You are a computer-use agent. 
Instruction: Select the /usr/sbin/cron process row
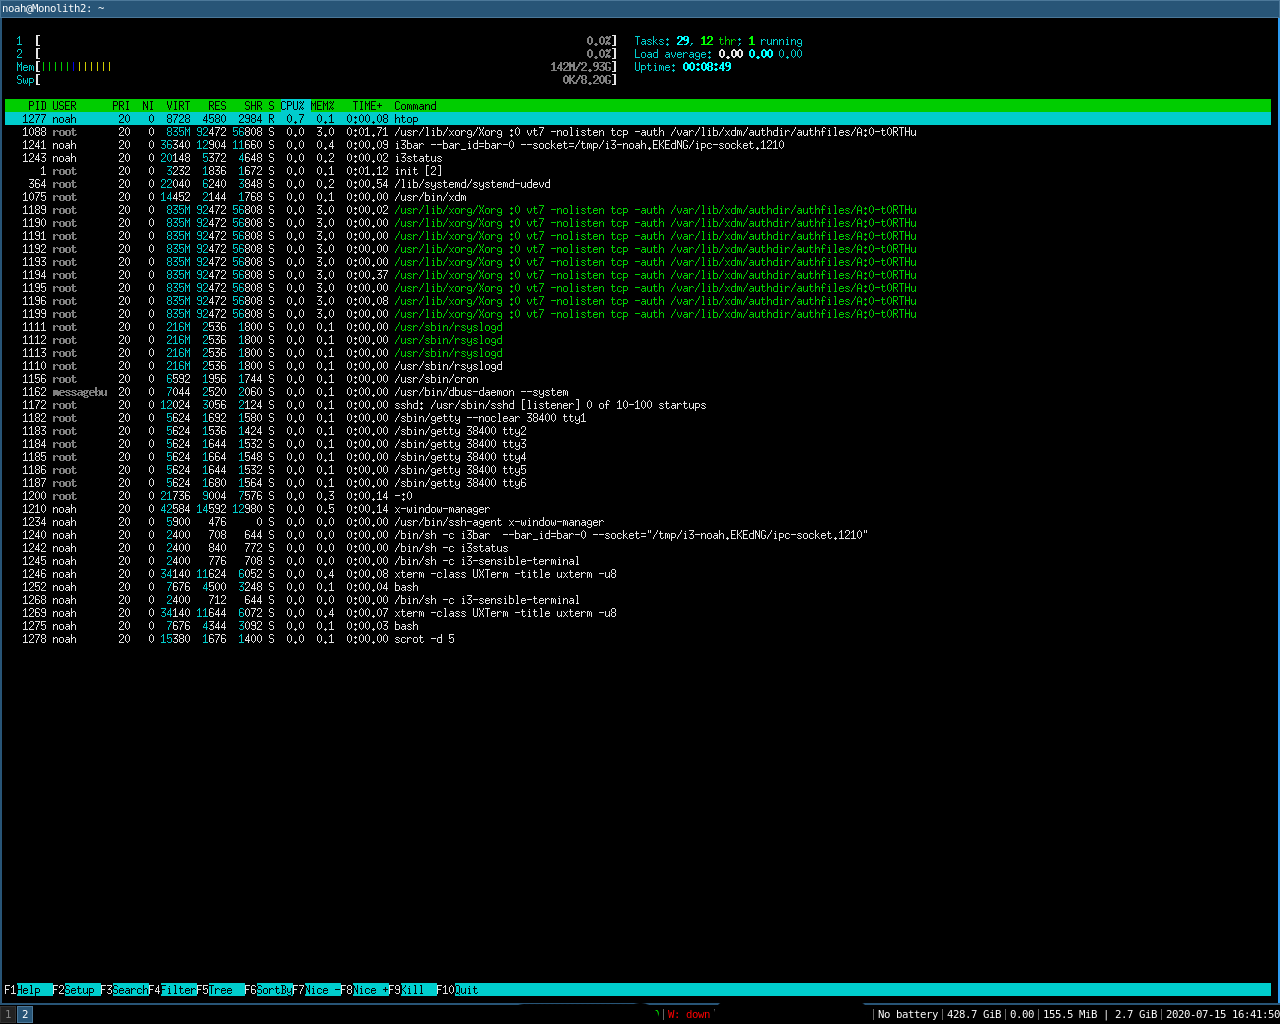pos(638,379)
